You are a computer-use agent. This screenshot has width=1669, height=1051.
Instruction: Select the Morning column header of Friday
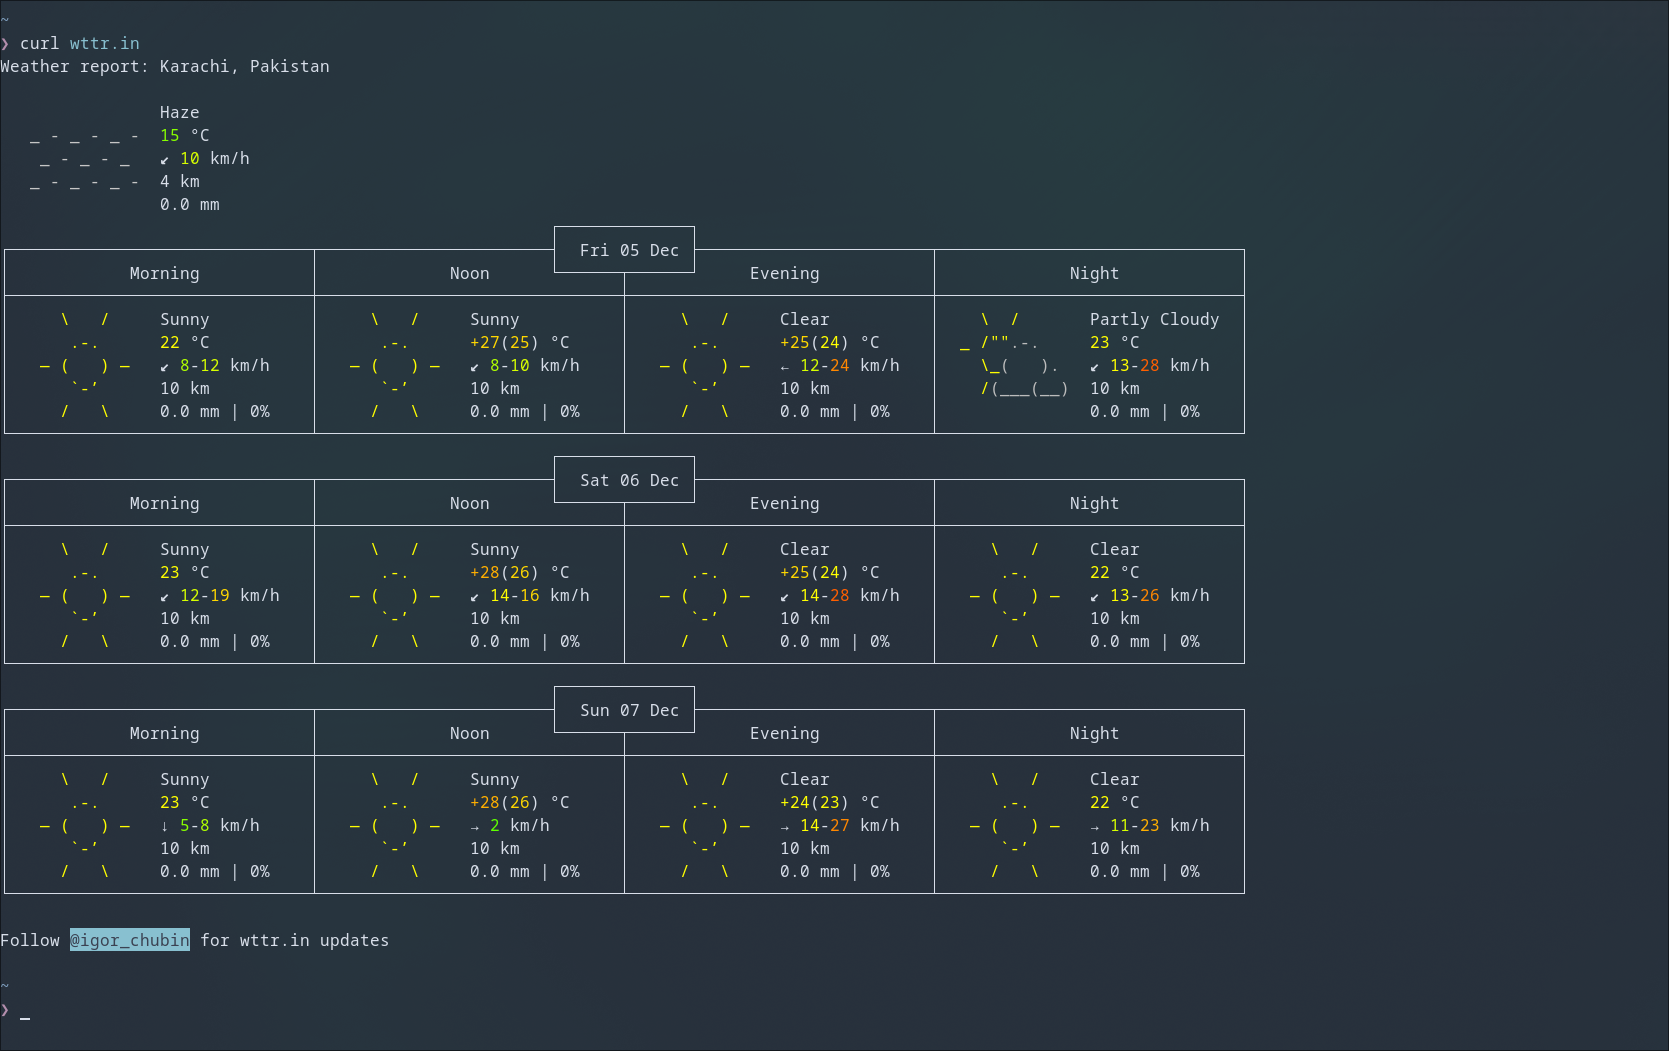click(x=164, y=272)
